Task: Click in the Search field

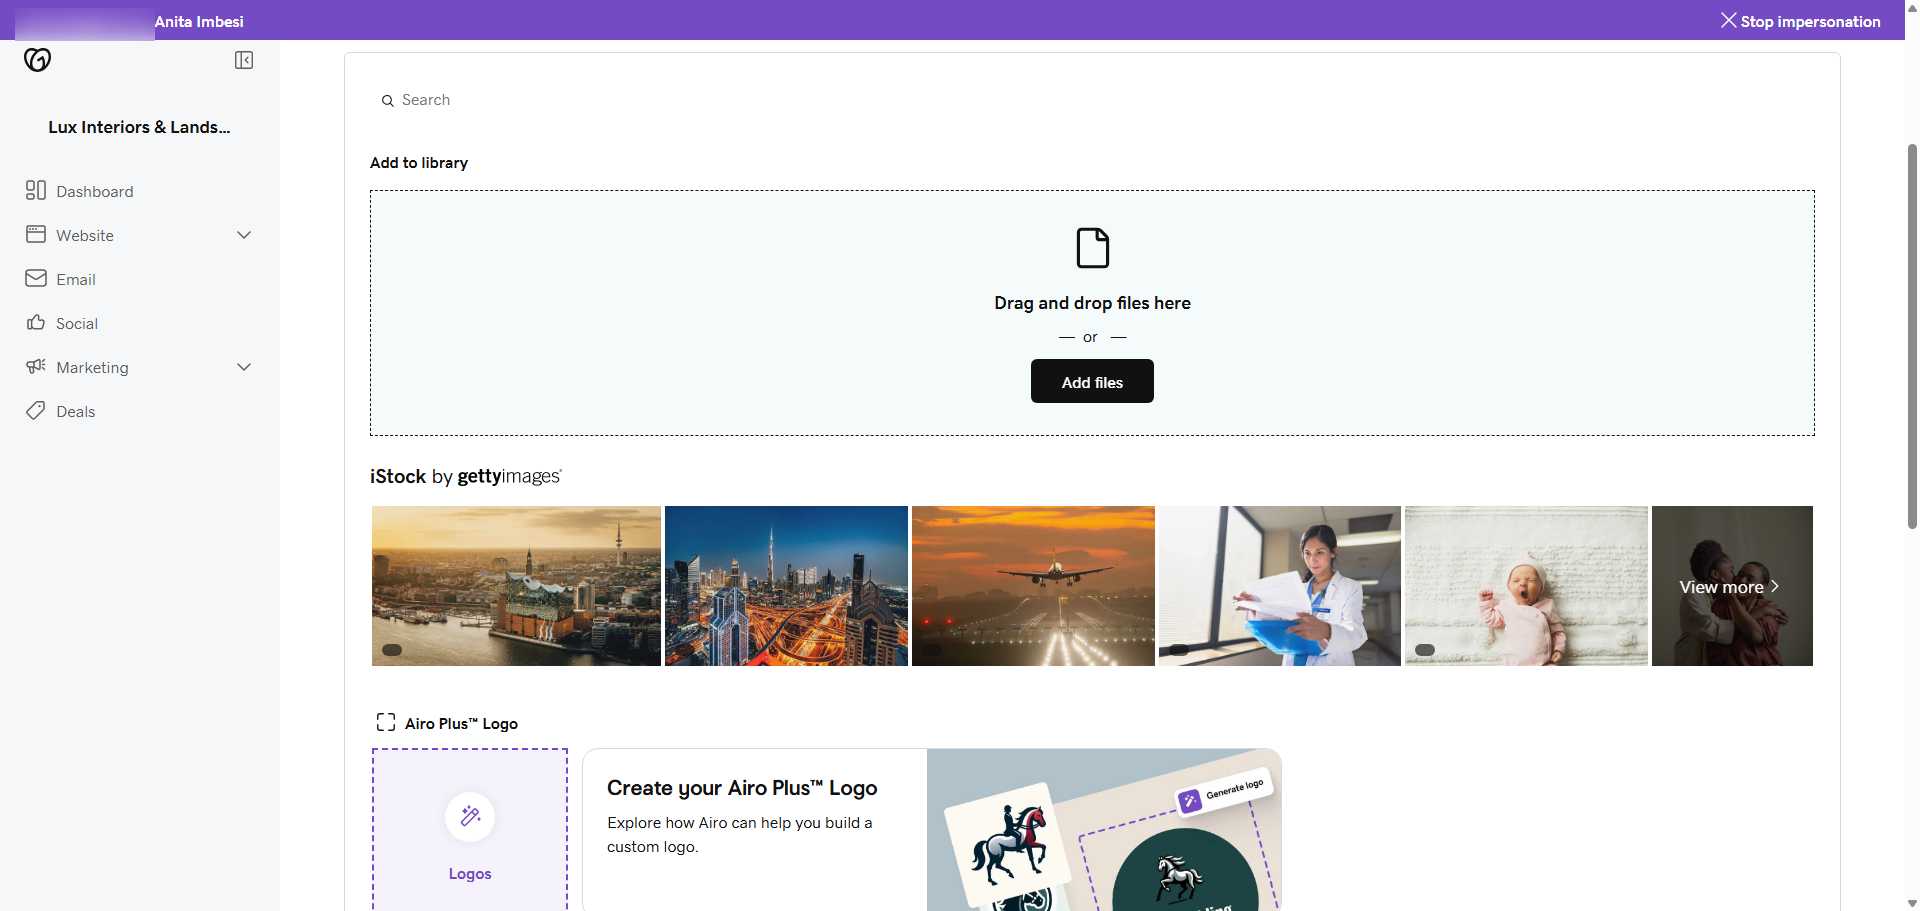Action: [x=1092, y=100]
